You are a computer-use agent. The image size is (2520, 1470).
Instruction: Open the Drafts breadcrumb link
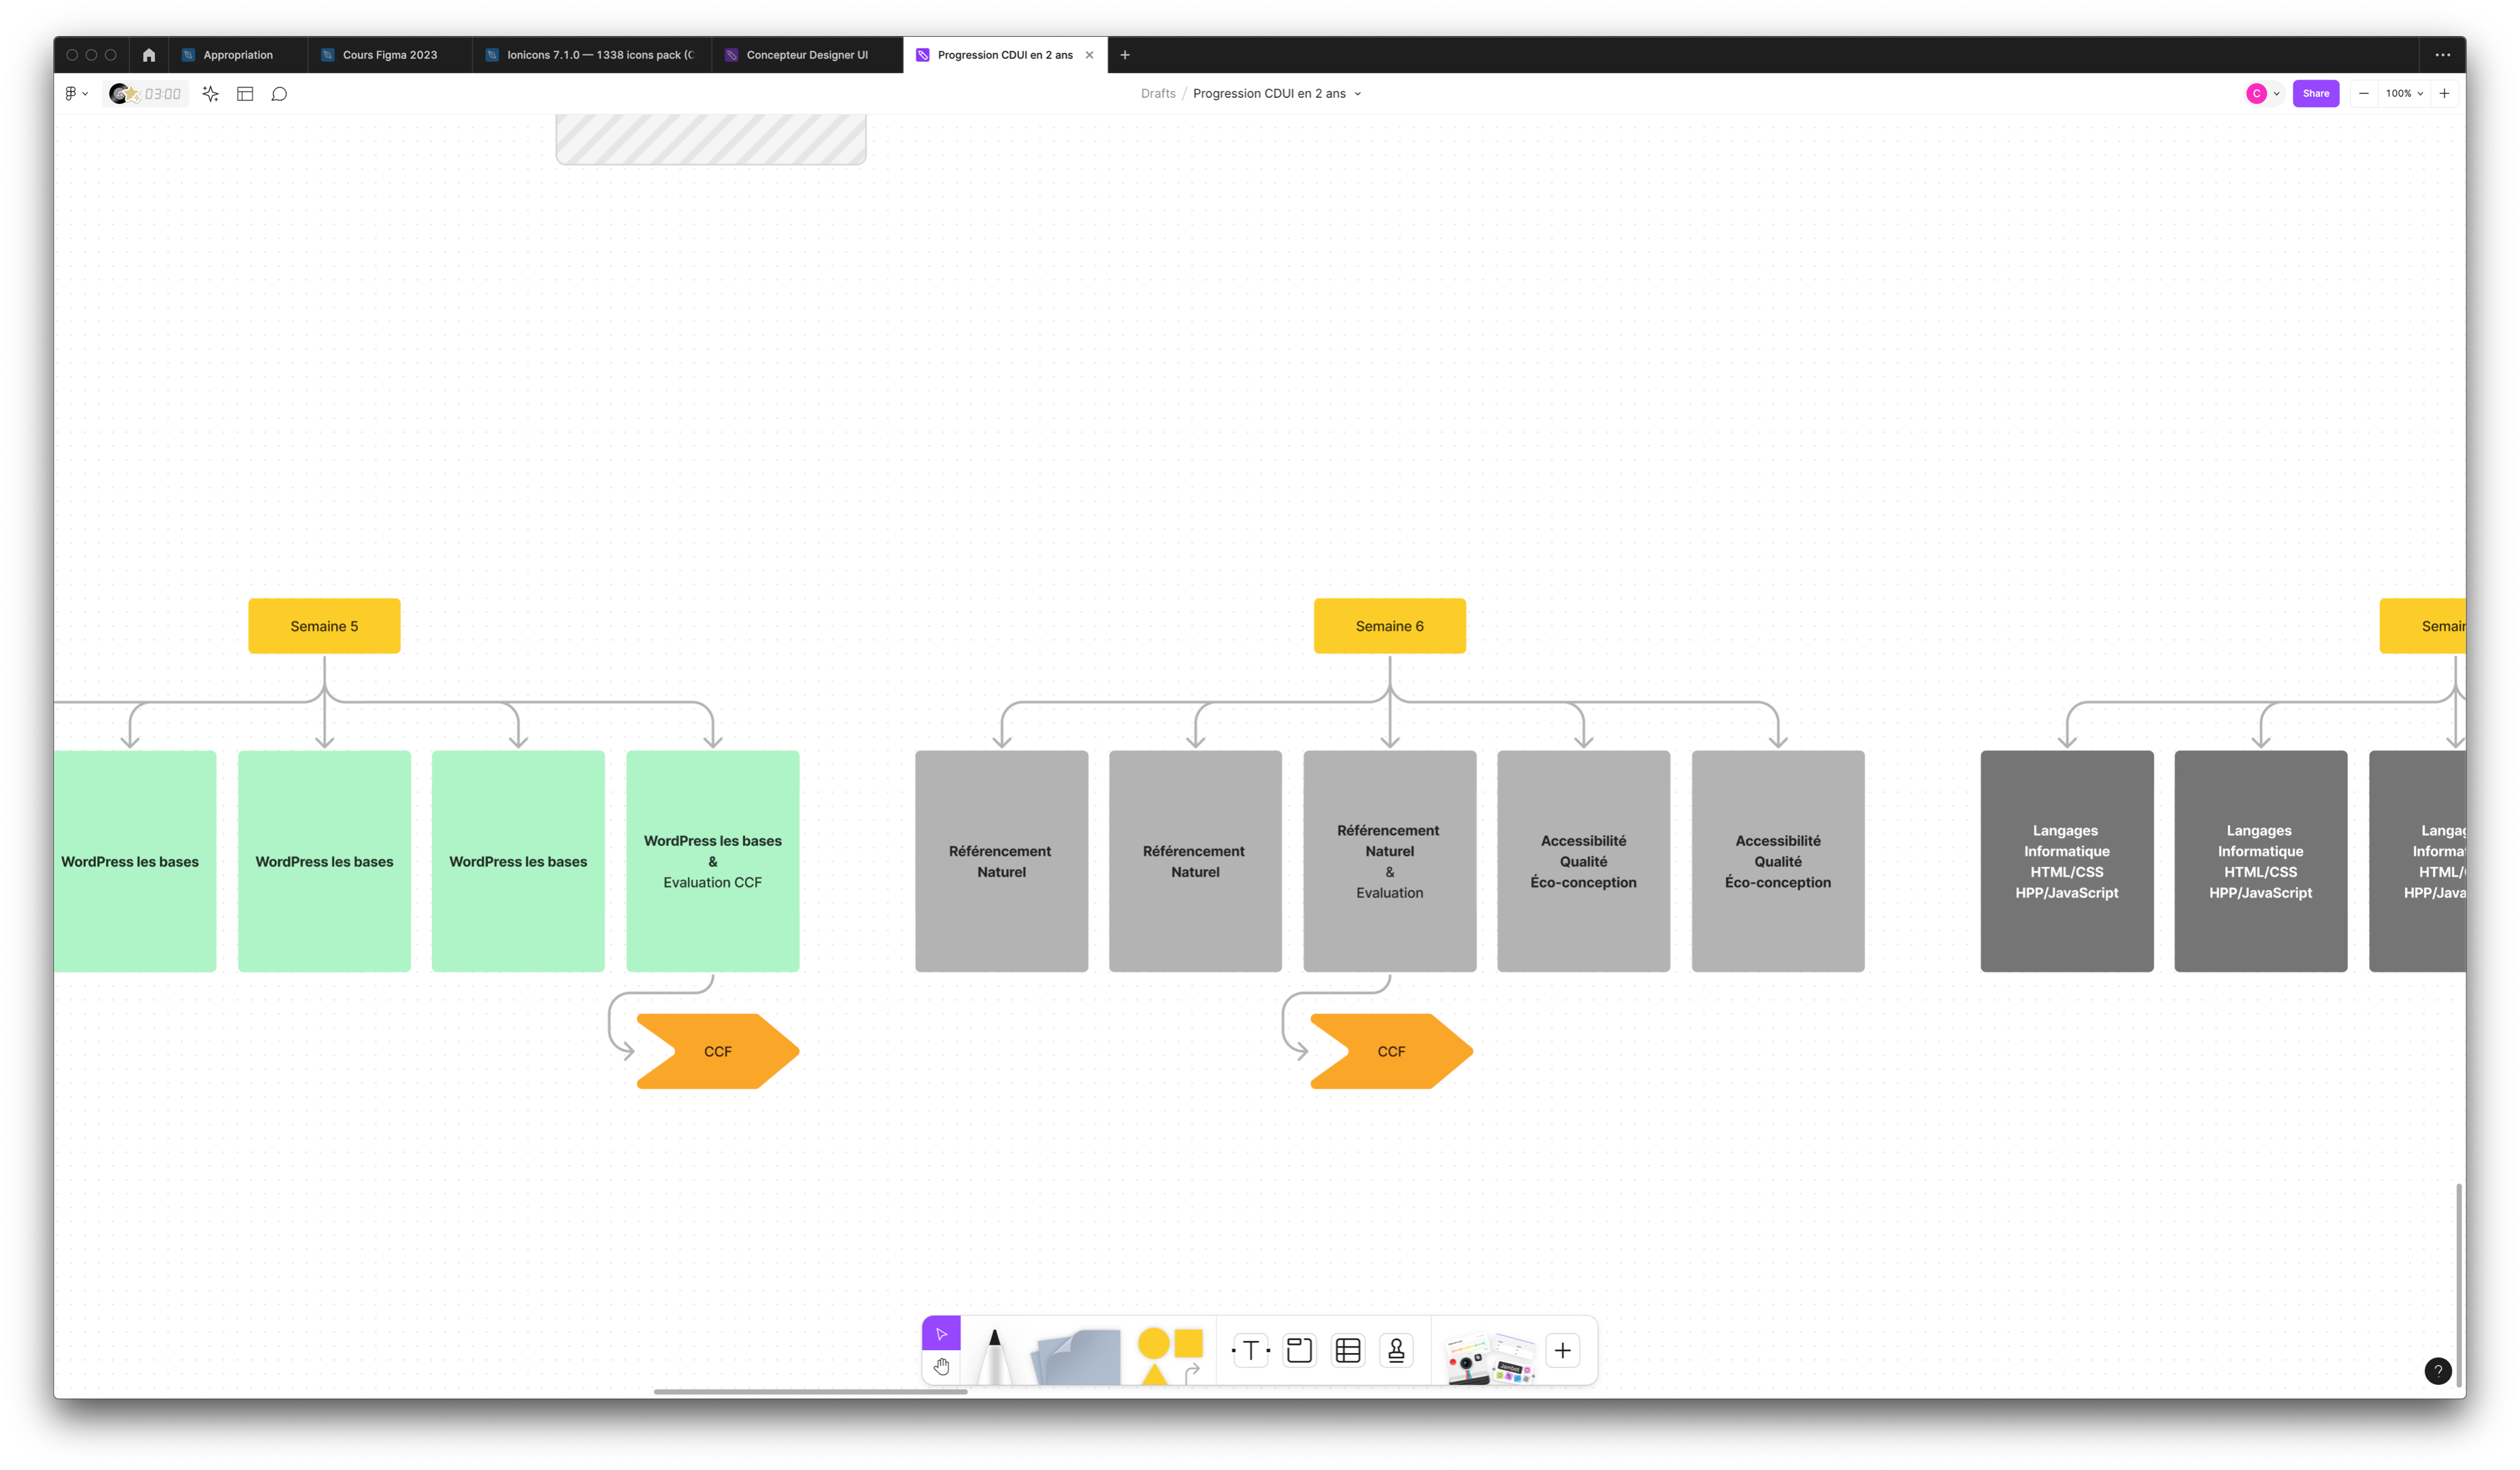pos(1158,94)
